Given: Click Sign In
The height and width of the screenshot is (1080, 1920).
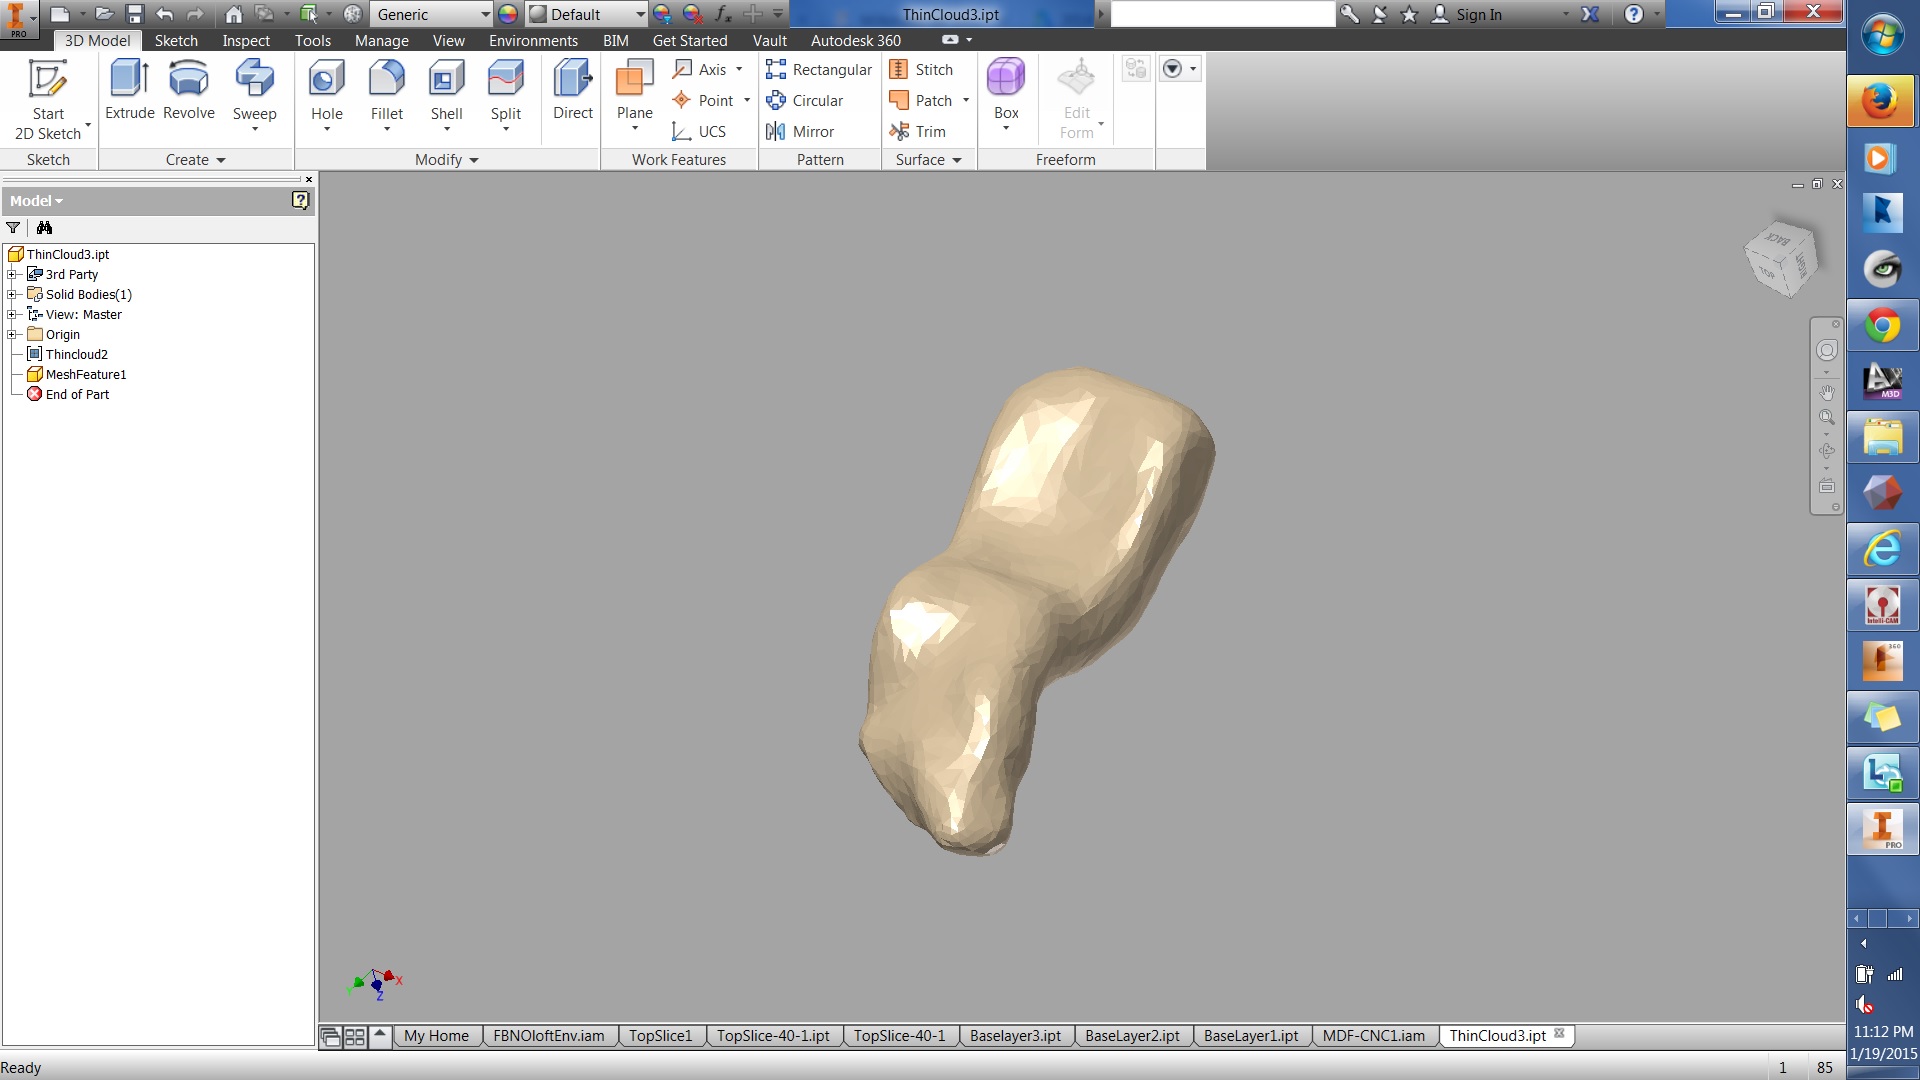Looking at the screenshot, I should 1467,14.
